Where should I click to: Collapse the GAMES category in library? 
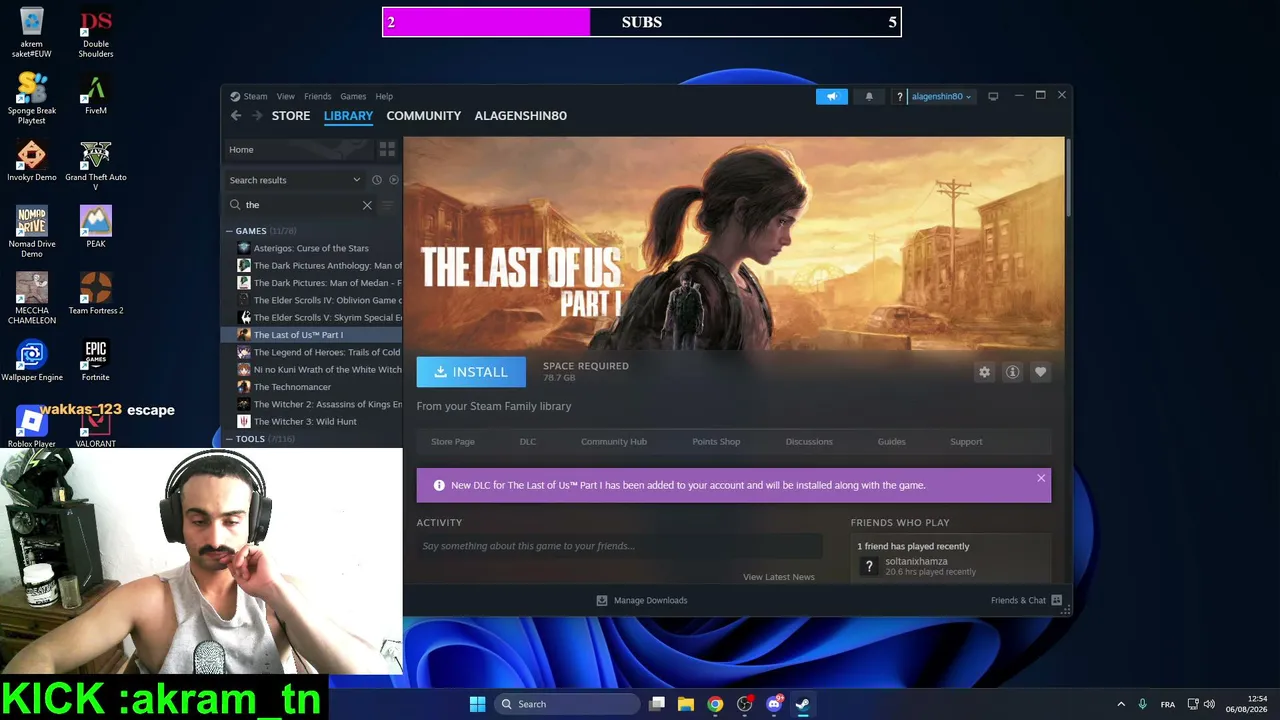click(229, 231)
